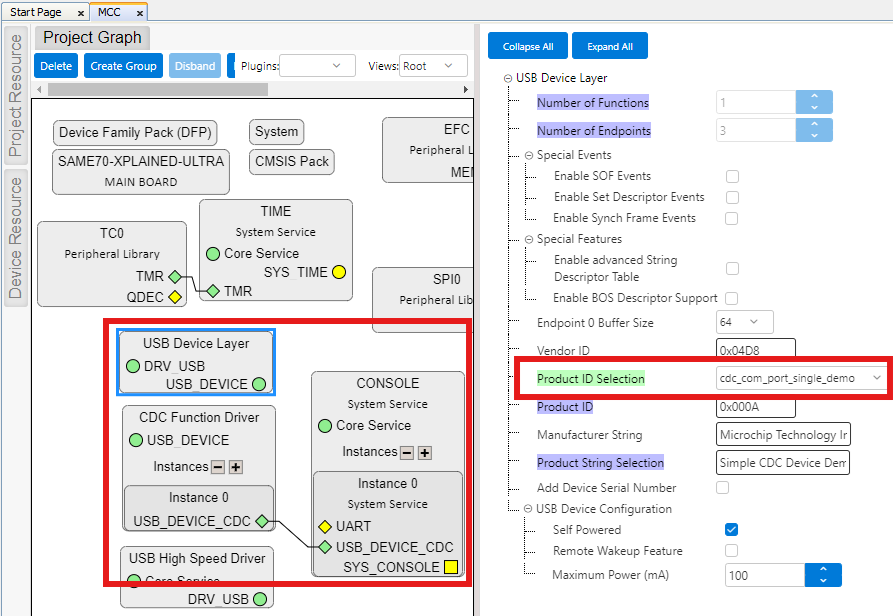The height and width of the screenshot is (616, 893).
Task: Enable Remote Wakeup Feature checkbox
Action: click(x=732, y=551)
